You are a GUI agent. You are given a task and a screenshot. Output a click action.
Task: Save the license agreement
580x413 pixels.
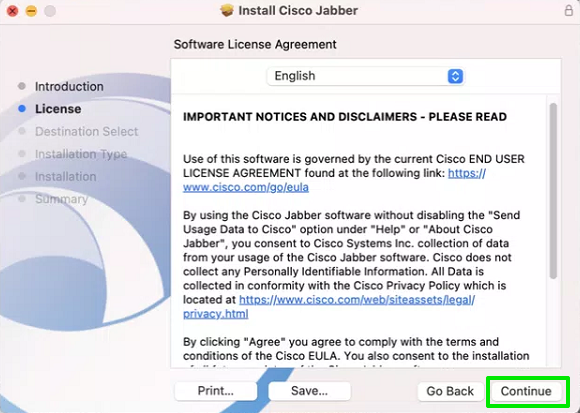tap(309, 391)
